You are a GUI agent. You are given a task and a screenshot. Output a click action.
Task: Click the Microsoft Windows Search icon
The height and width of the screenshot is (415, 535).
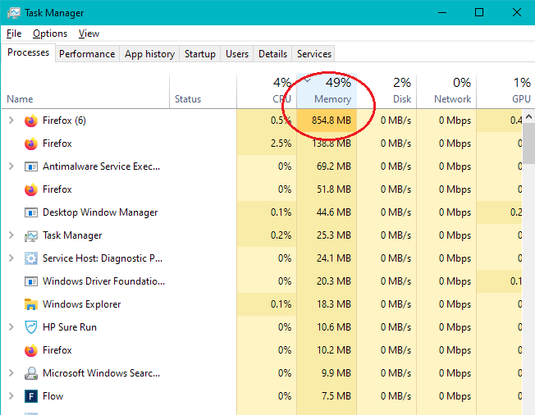31,373
